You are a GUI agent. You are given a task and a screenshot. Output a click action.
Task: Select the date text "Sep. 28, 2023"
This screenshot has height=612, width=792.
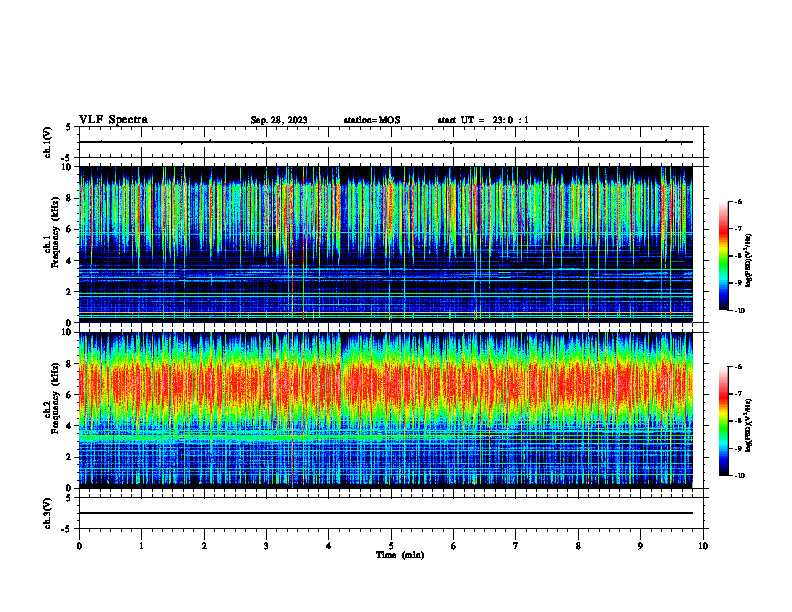coord(279,120)
